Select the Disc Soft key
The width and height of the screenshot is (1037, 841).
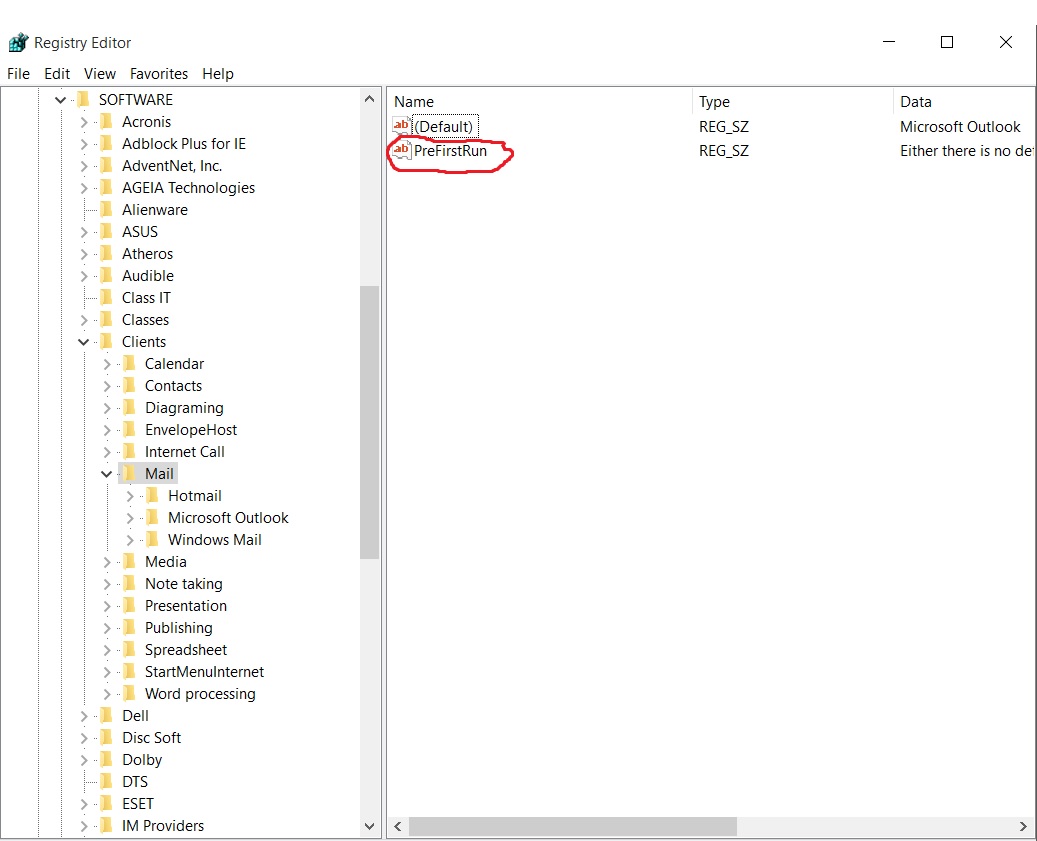[x=151, y=738]
